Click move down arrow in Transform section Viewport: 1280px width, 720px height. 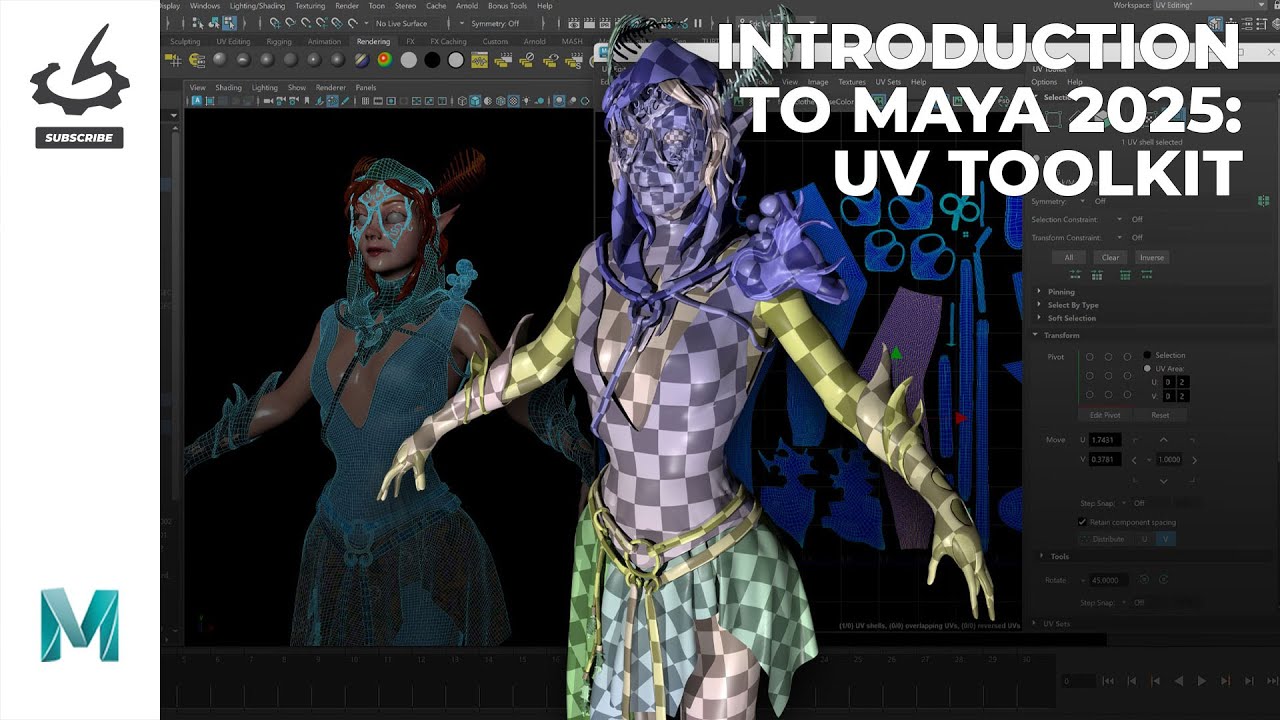pyautogui.click(x=1164, y=481)
